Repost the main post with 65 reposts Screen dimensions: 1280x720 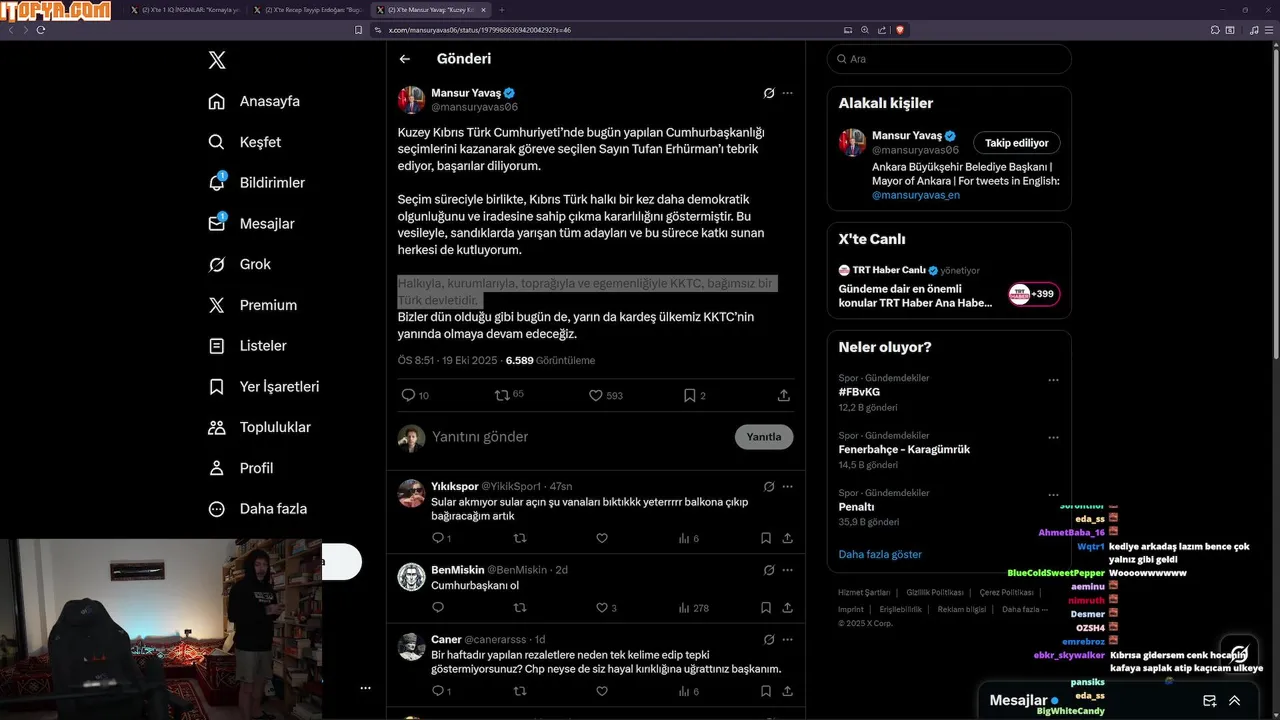click(509, 395)
